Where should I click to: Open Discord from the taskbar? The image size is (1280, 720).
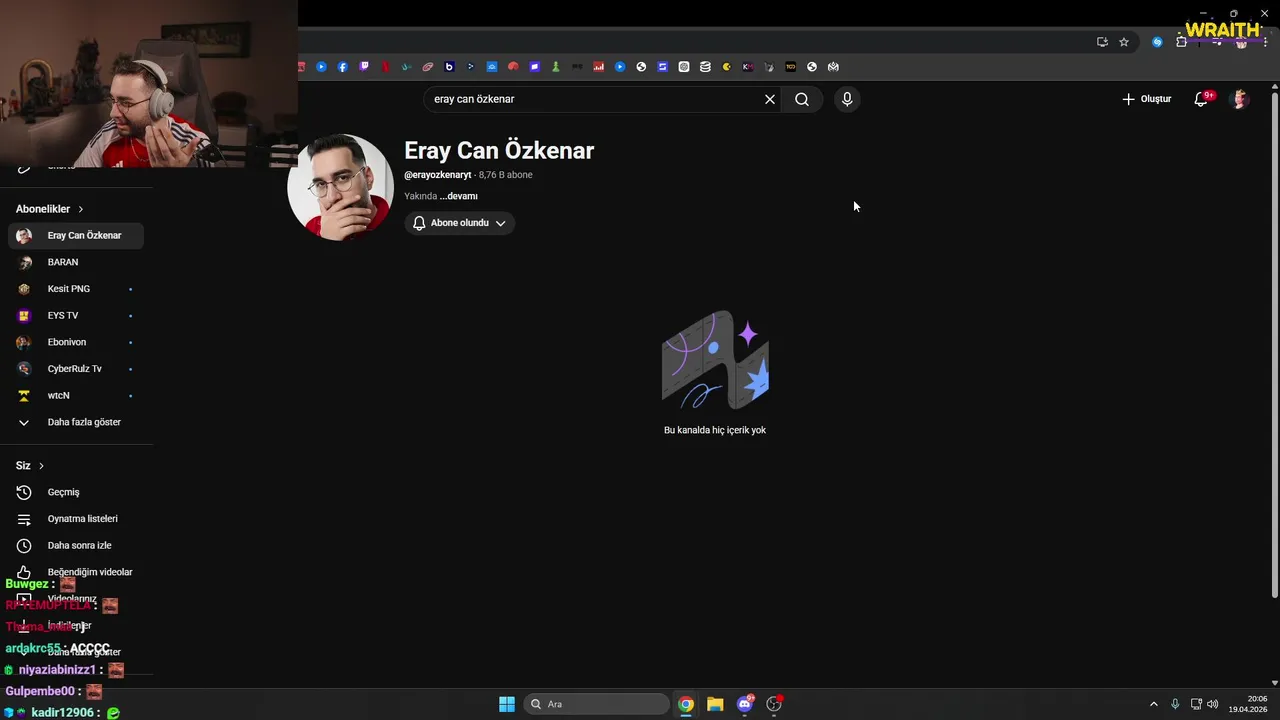(x=745, y=704)
